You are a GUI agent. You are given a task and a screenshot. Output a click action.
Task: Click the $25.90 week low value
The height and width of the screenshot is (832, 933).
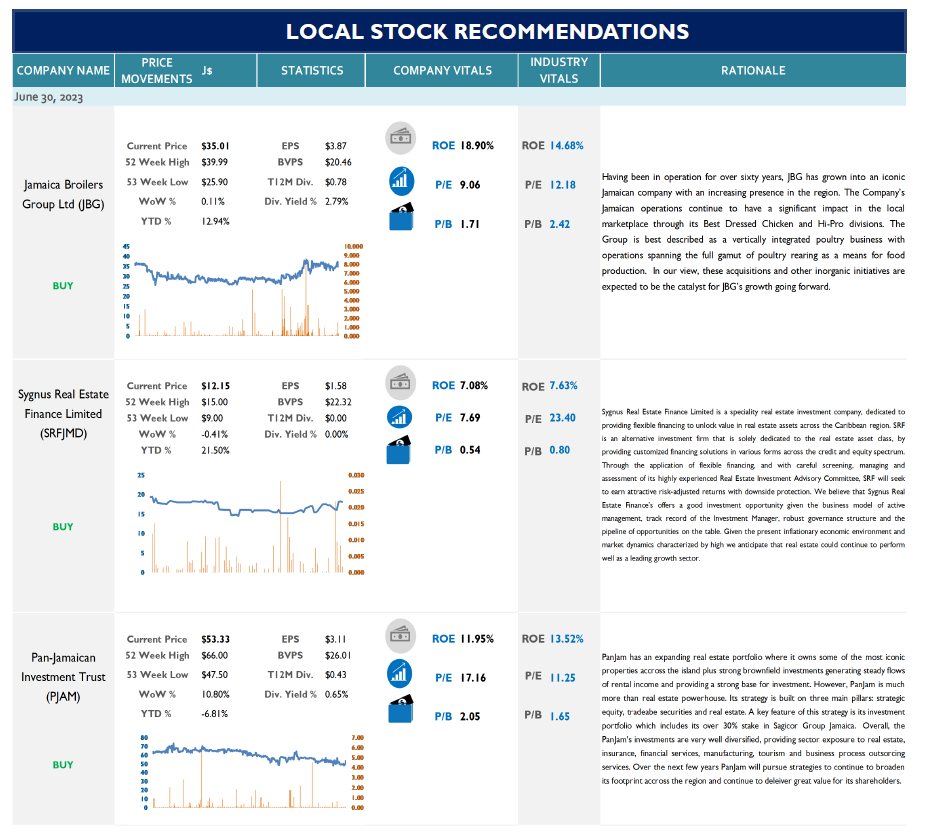pos(217,184)
